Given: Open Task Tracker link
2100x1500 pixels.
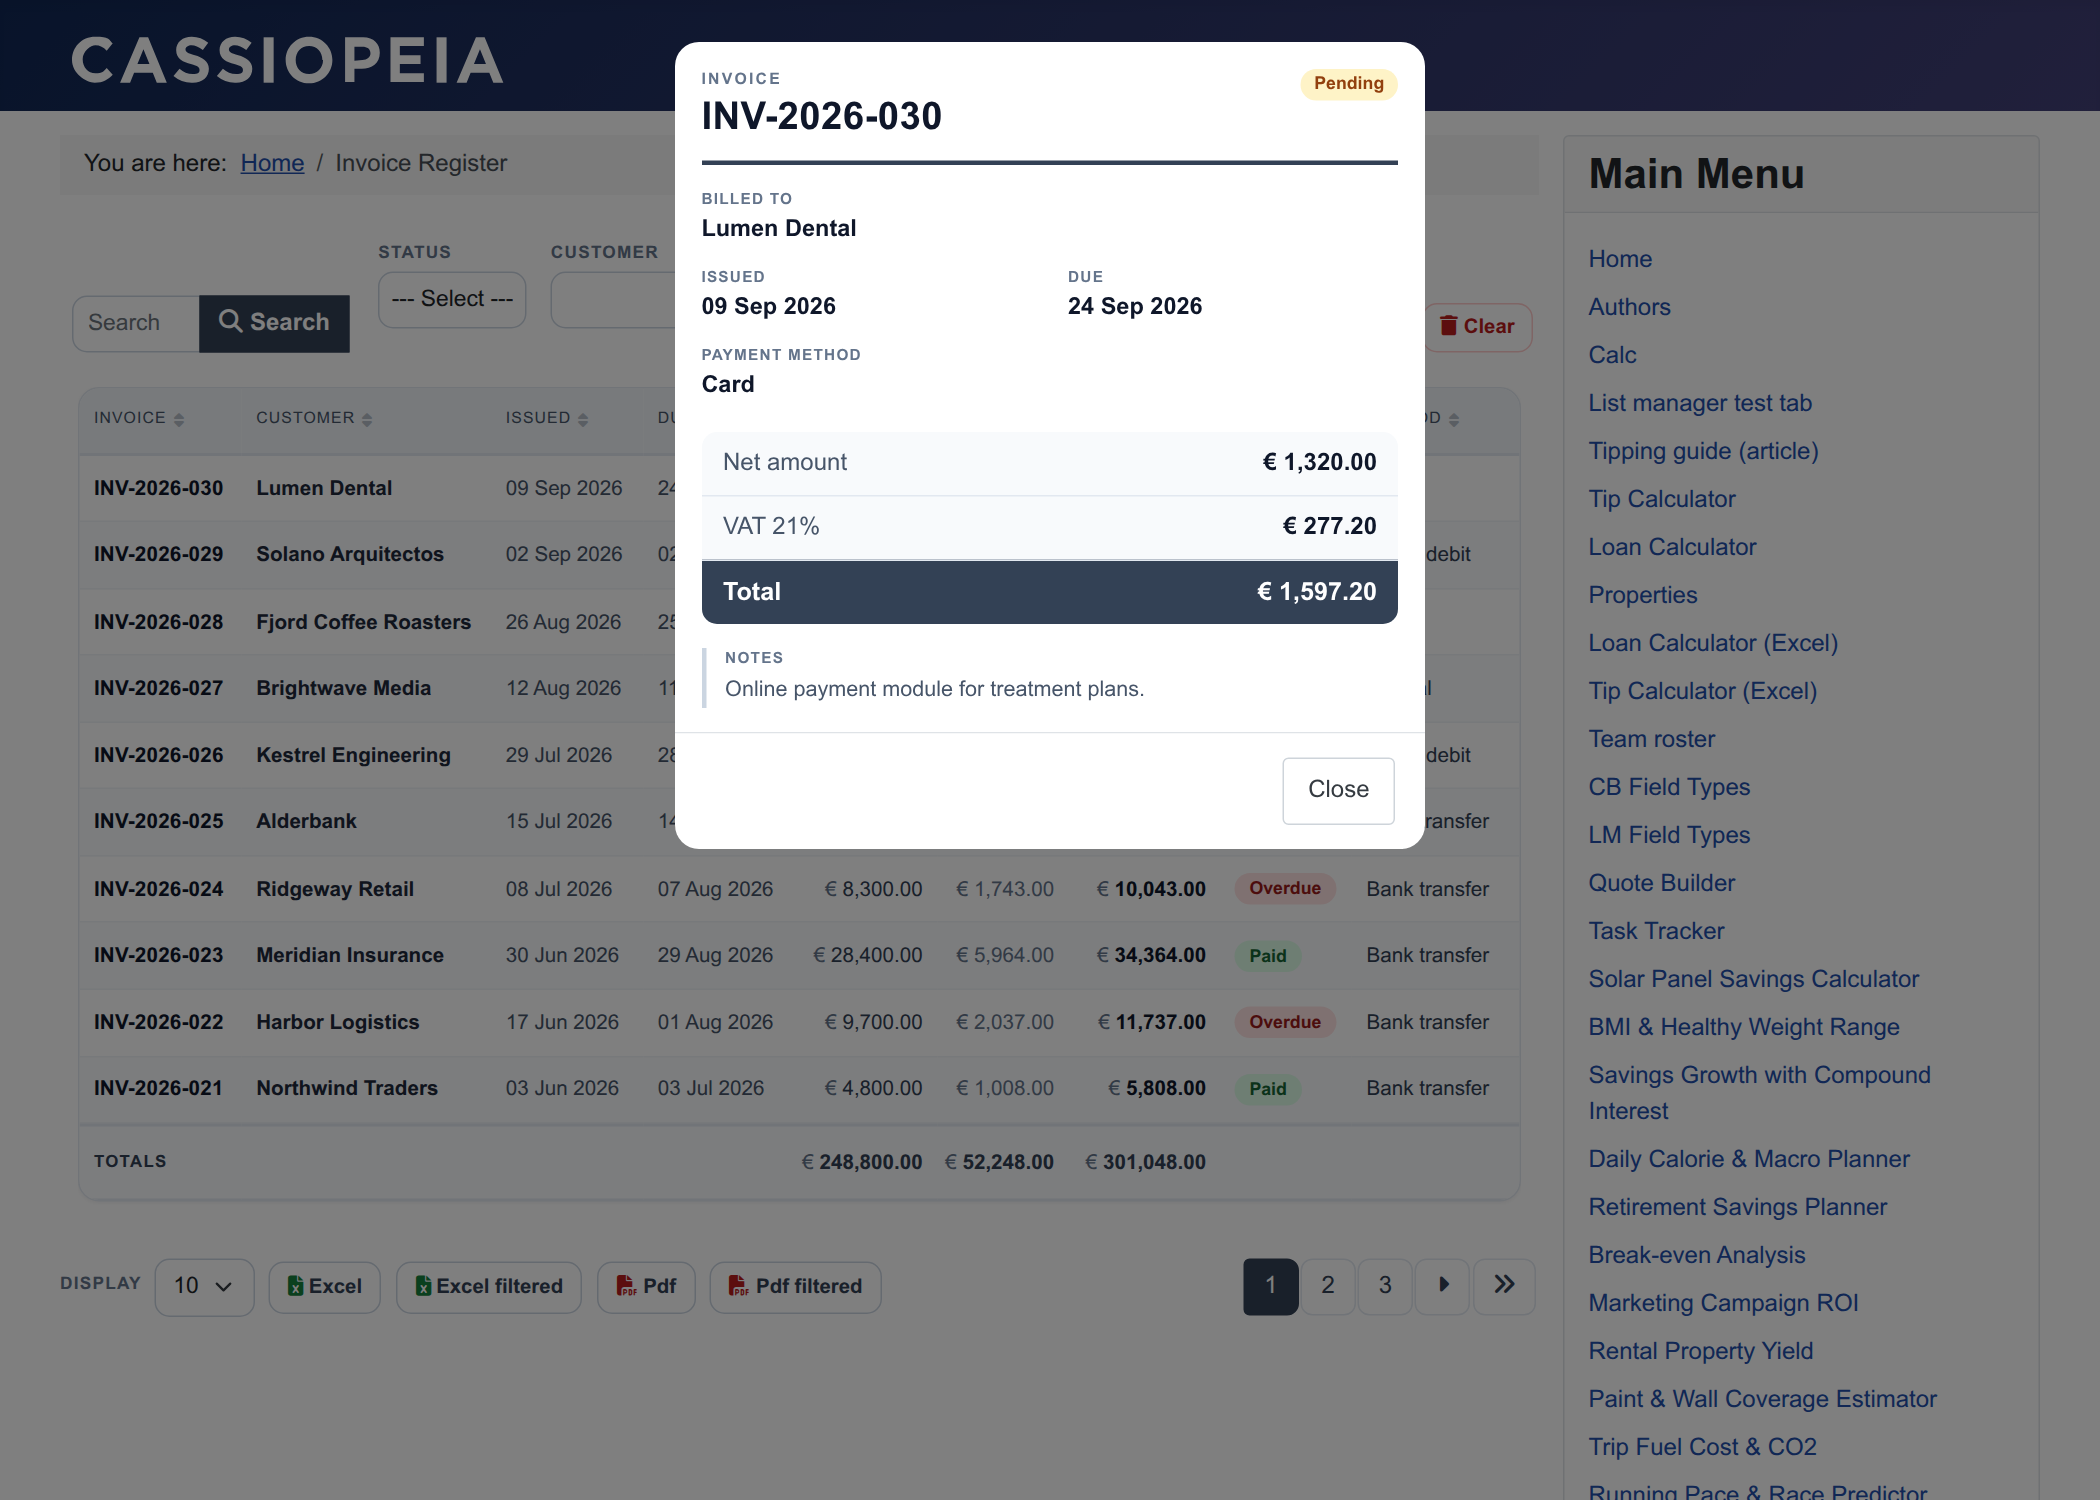Looking at the screenshot, I should coord(1656,931).
